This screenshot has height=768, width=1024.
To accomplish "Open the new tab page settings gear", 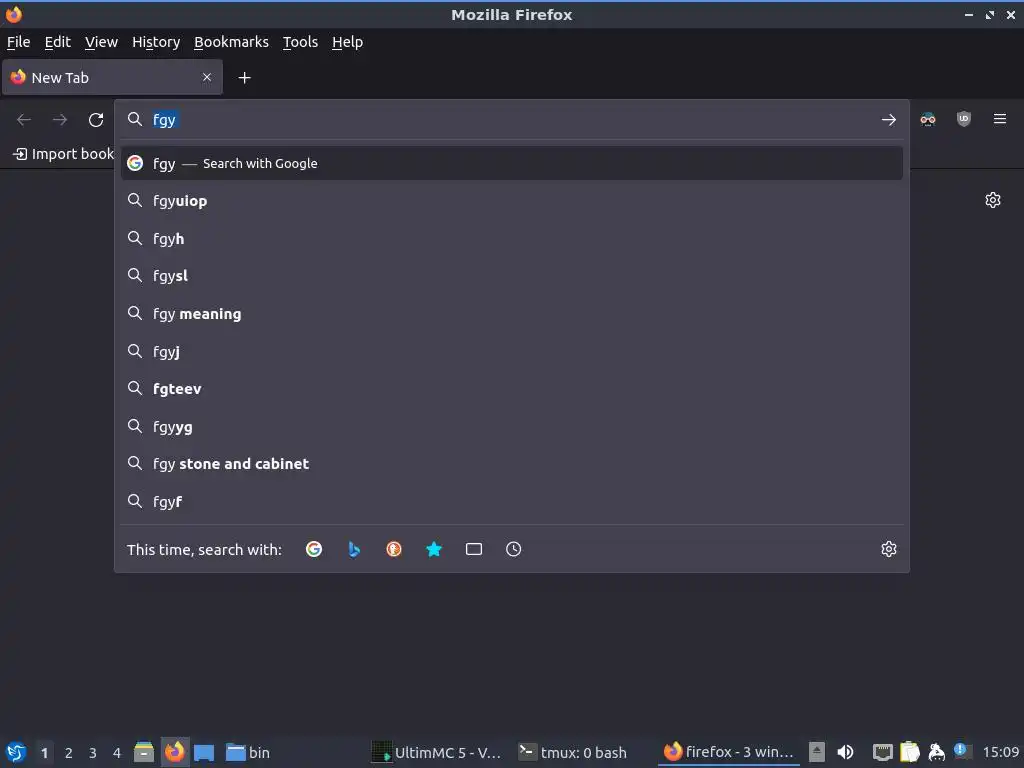I will click(993, 200).
